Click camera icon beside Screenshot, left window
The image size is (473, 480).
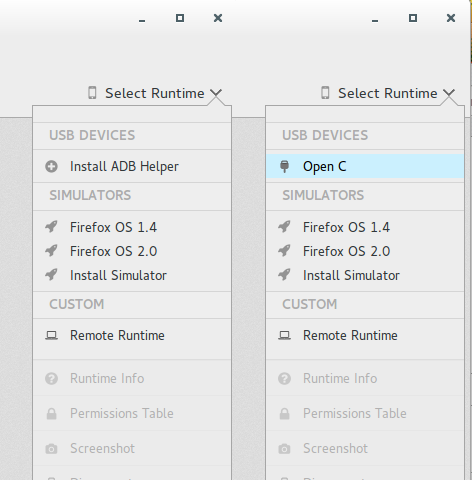click(x=51, y=449)
